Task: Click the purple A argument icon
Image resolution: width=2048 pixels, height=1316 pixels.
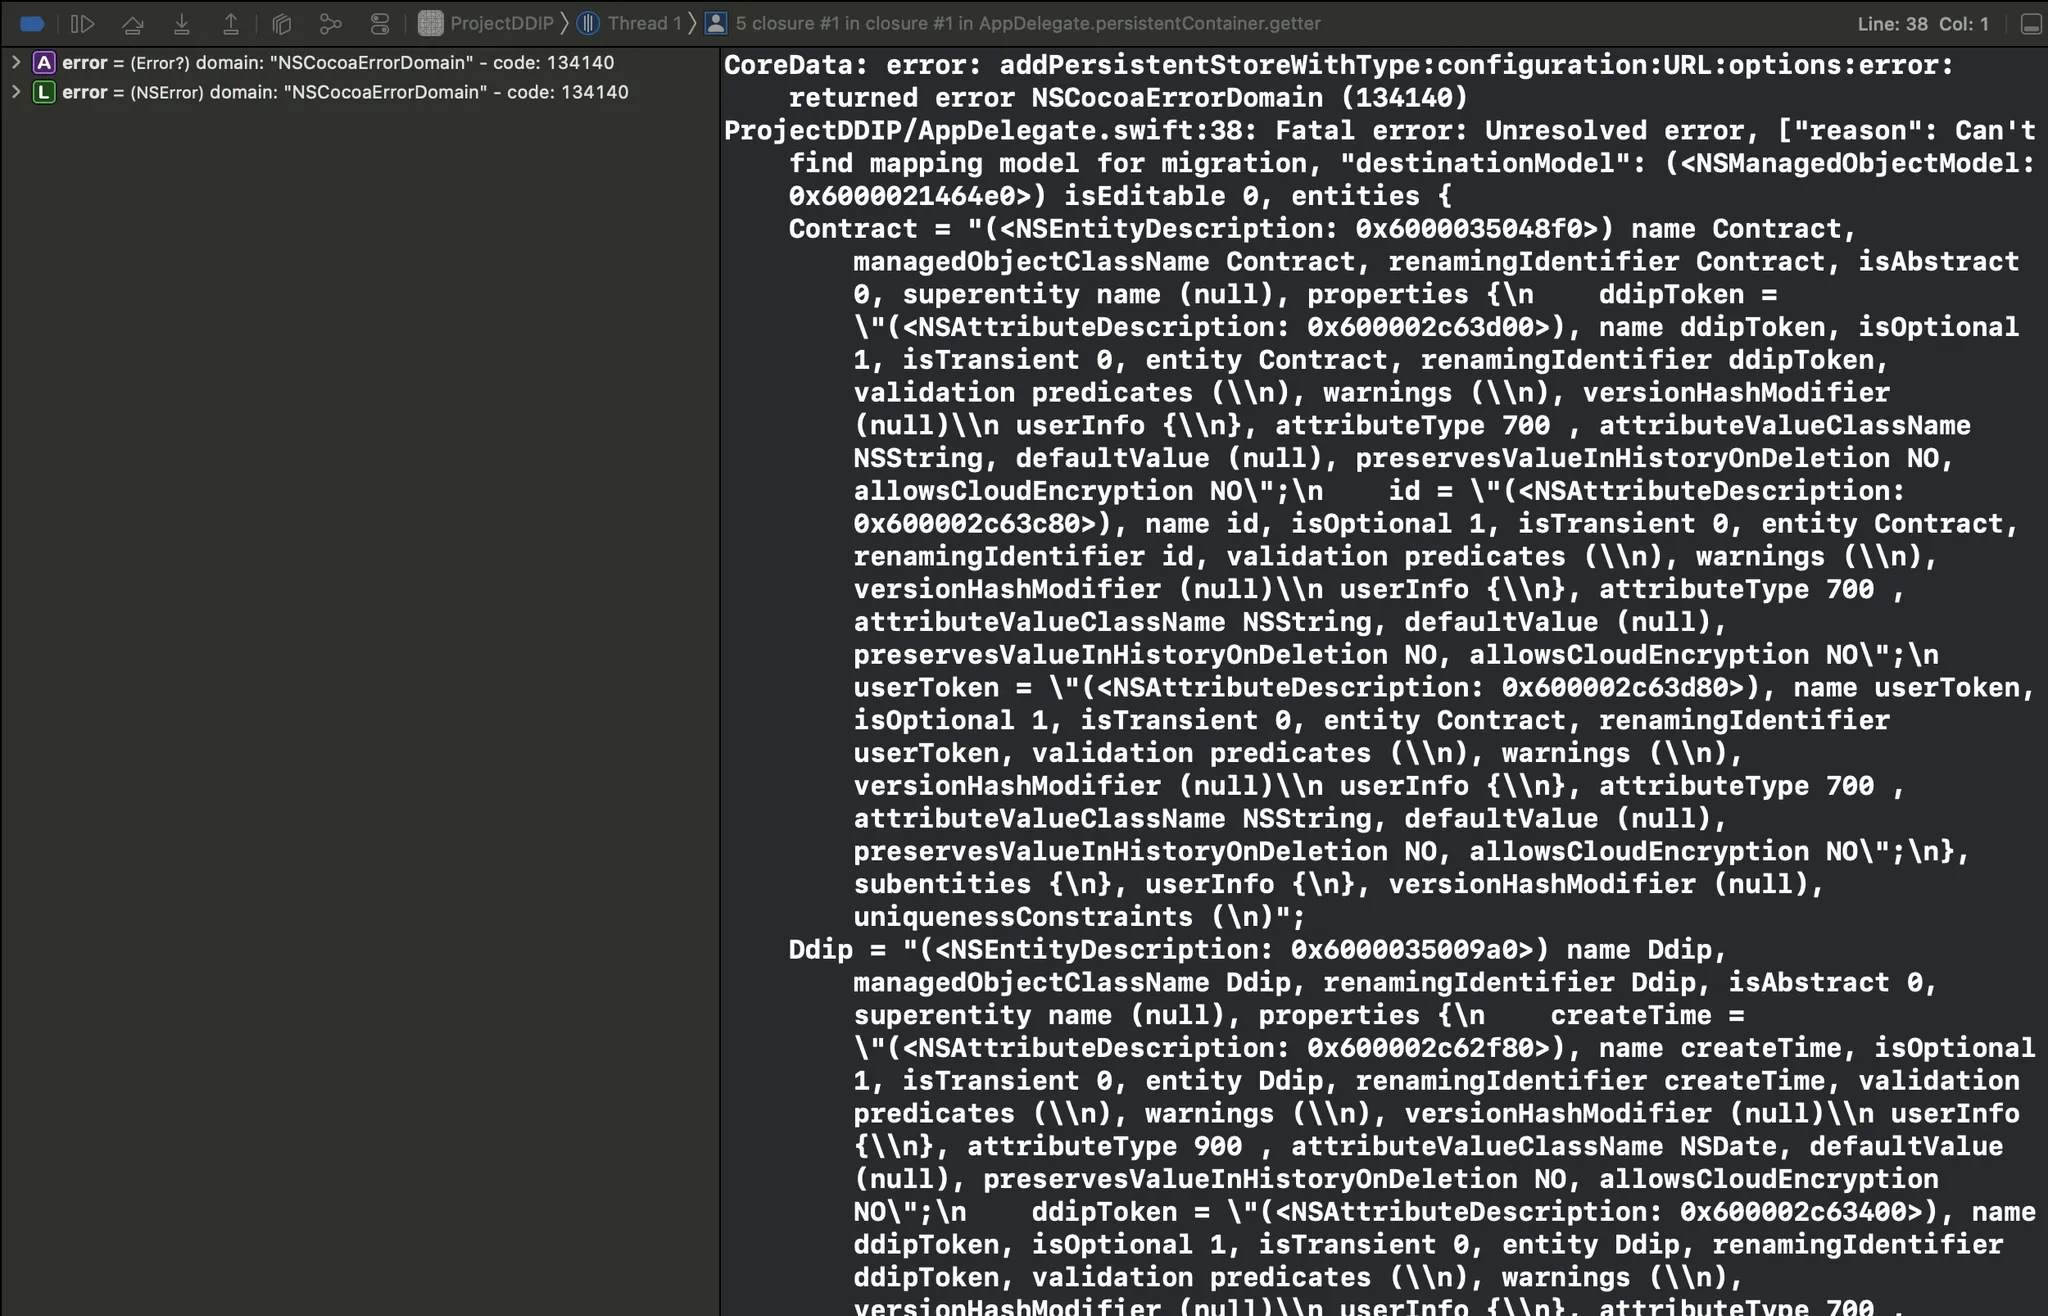Action: 44,62
